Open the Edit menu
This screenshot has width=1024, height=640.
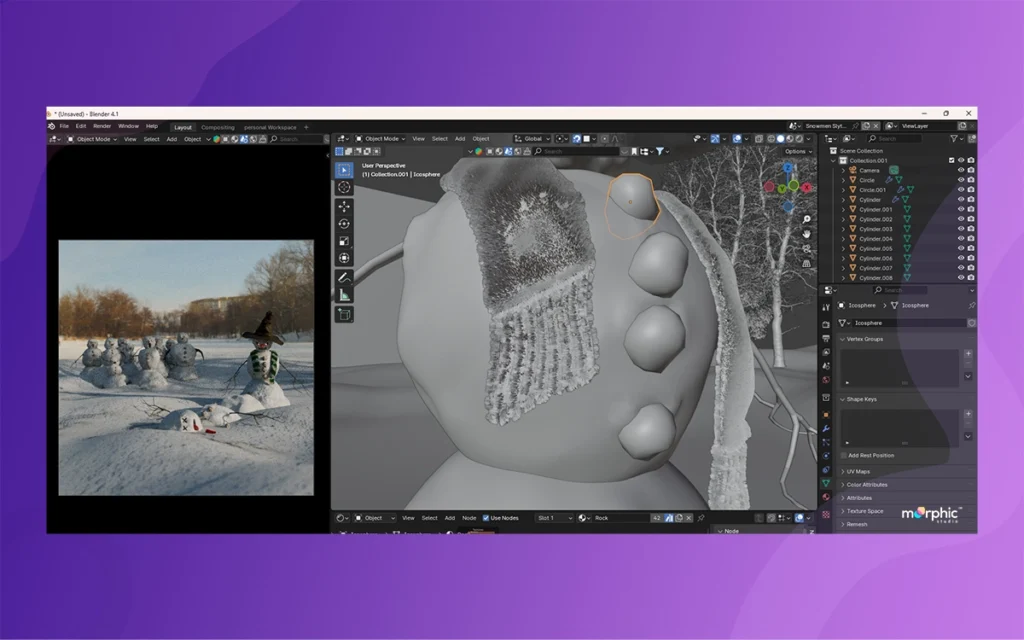click(80, 126)
